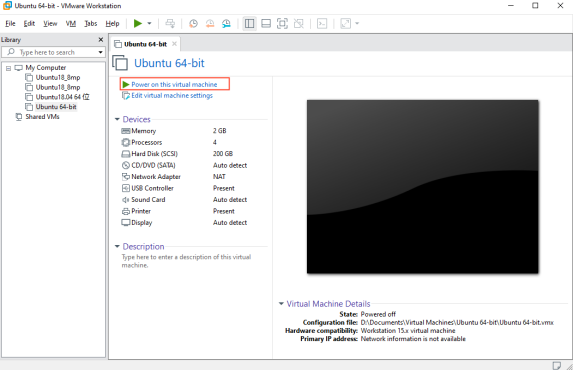Click the Printer device icon

tap(126, 211)
